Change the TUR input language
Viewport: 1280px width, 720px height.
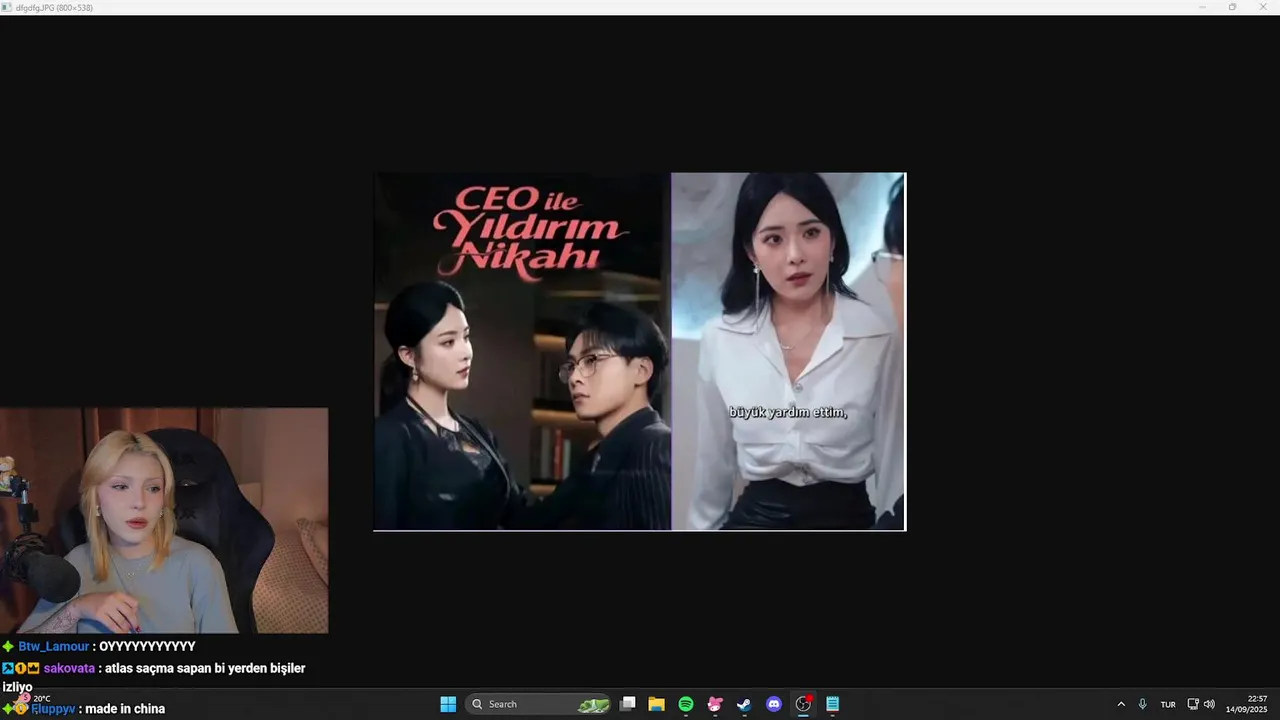coord(1168,704)
